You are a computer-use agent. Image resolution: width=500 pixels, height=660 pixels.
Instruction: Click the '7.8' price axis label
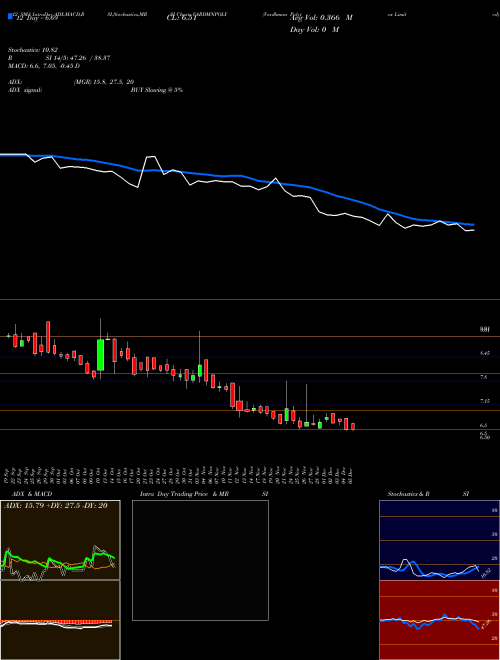tap(484, 378)
